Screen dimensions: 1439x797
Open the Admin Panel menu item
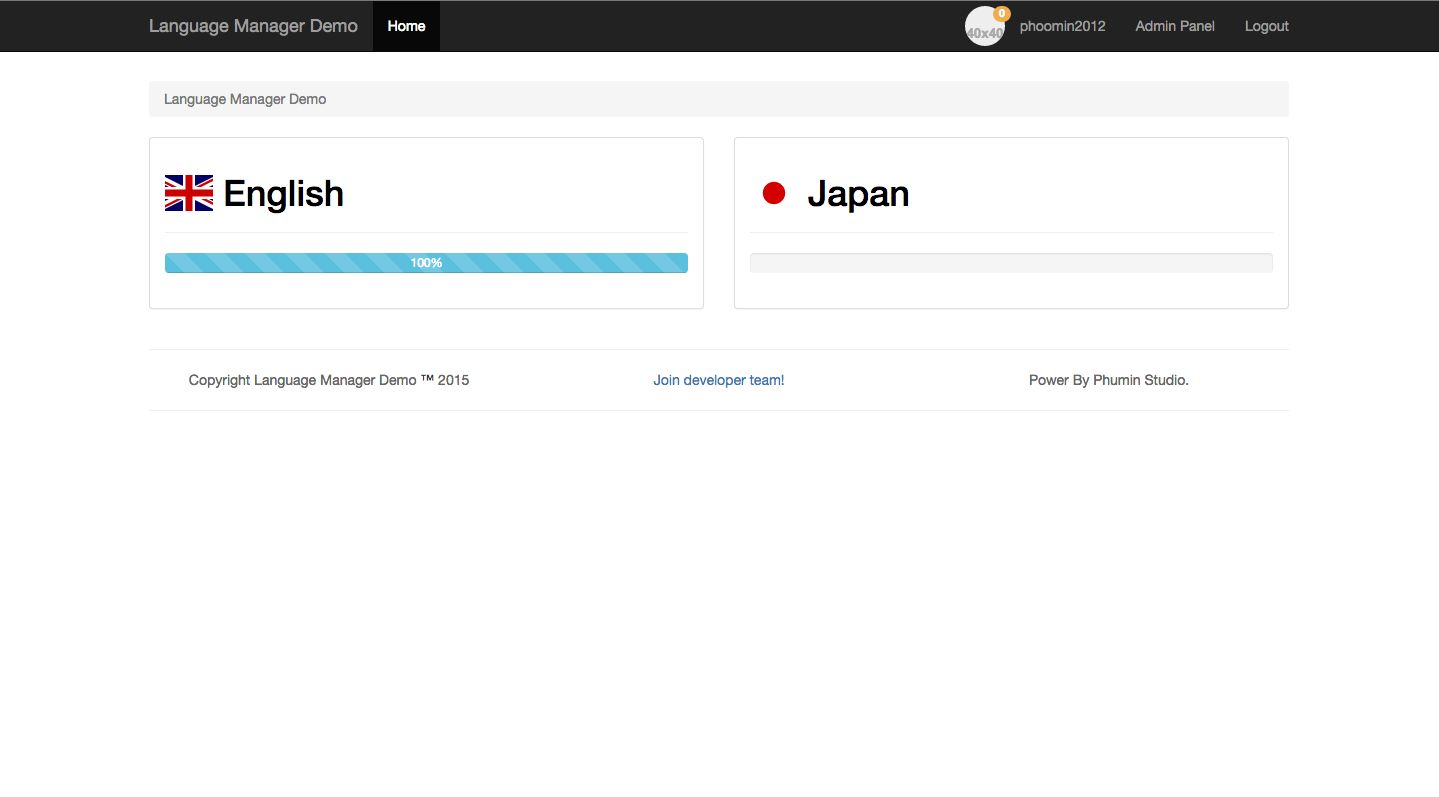click(x=1174, y=26)
